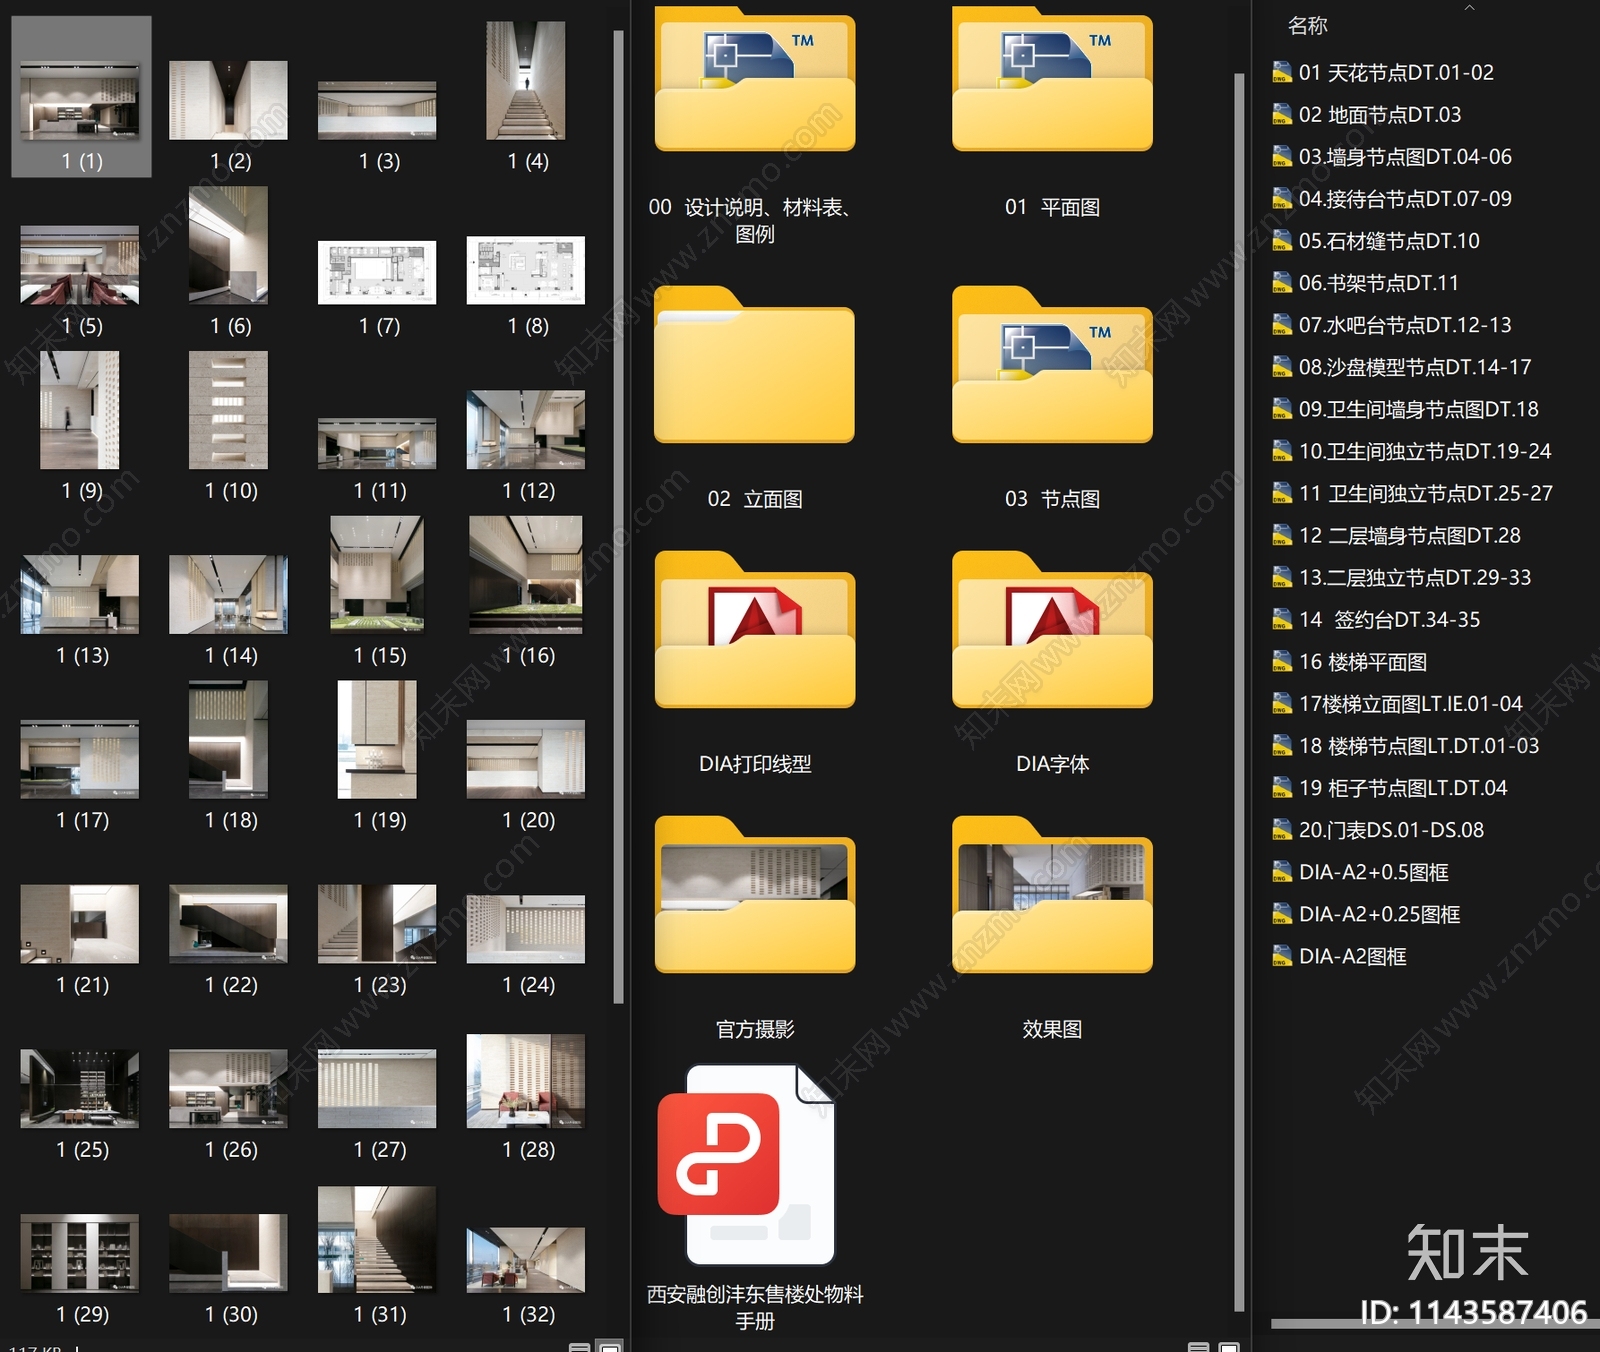Click the thumbnail panel vertical scrollbar
Viewport: 1600px width, 1352px height.
click(x=618, y=515)
